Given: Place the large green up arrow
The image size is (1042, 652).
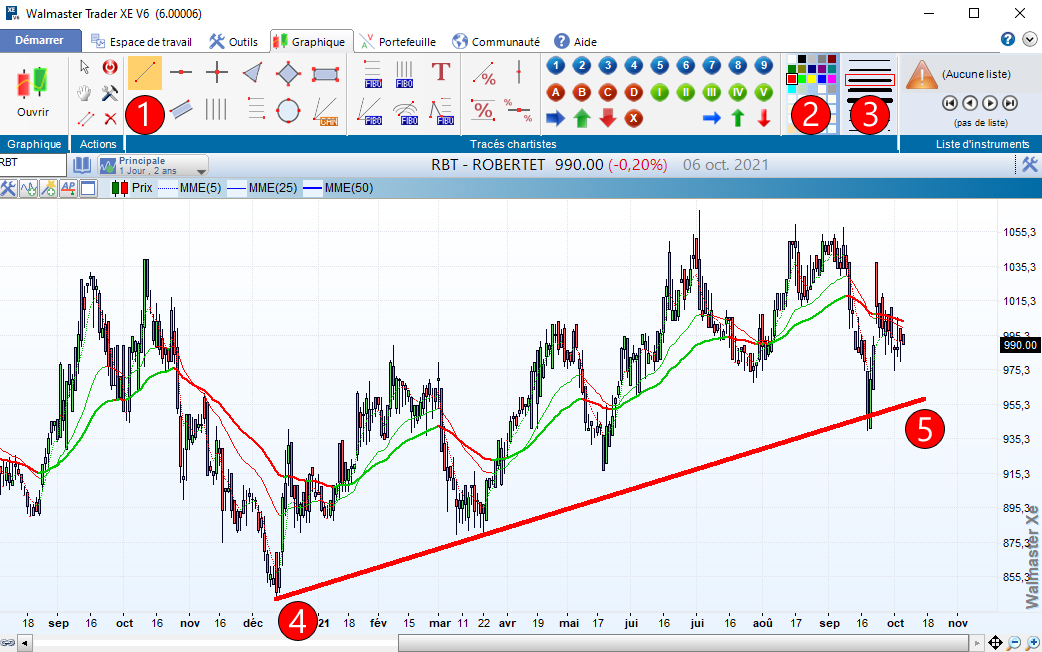Looking at the screenshot, I should (581, 119).
